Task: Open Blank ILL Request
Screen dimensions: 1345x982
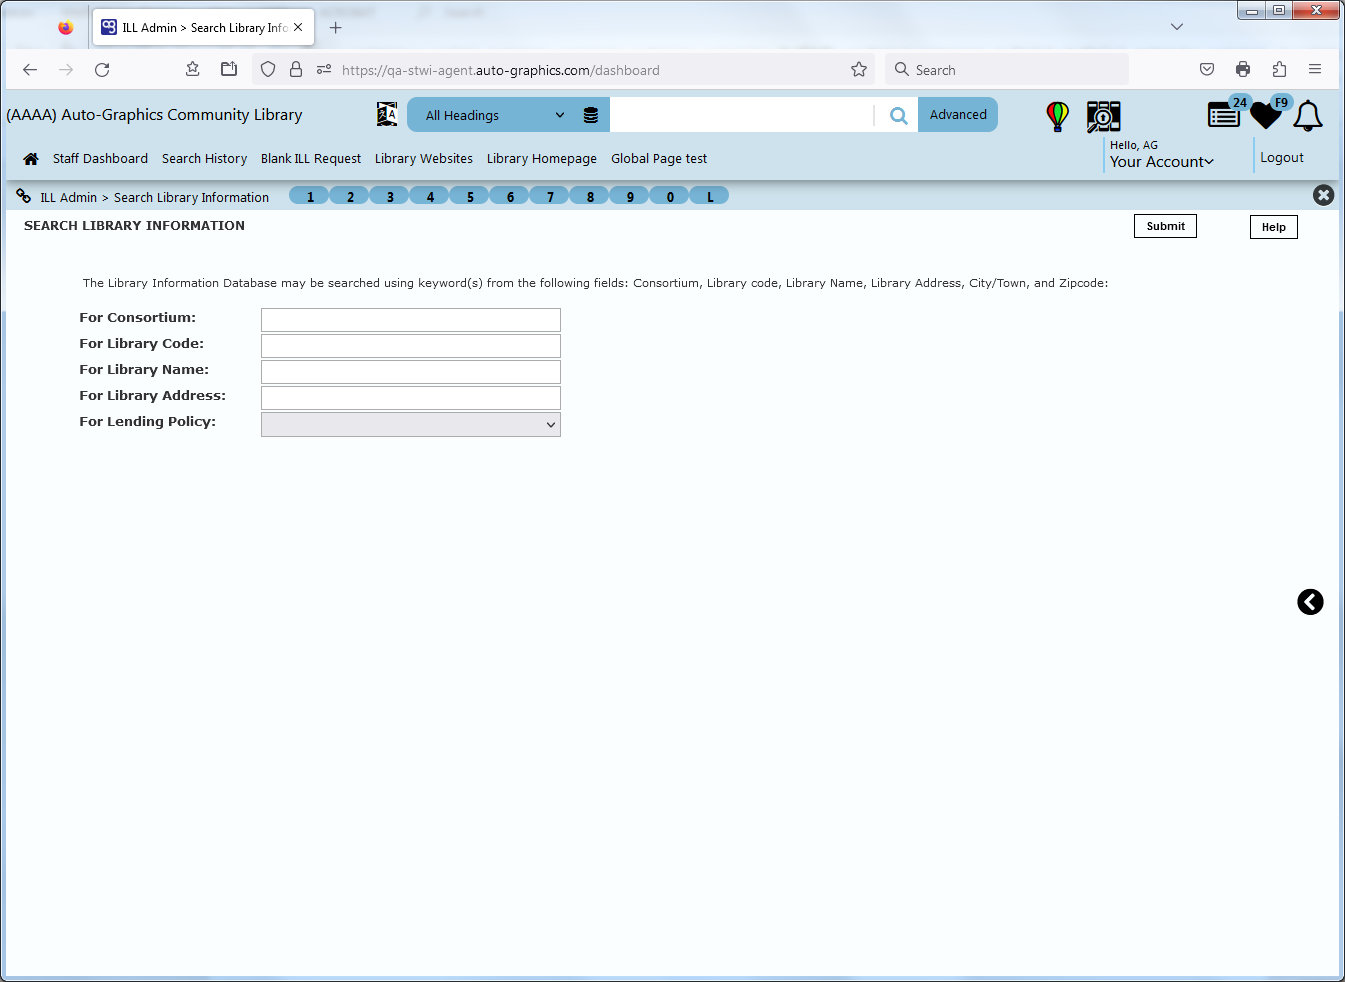Action: click(x=311, y=159)
